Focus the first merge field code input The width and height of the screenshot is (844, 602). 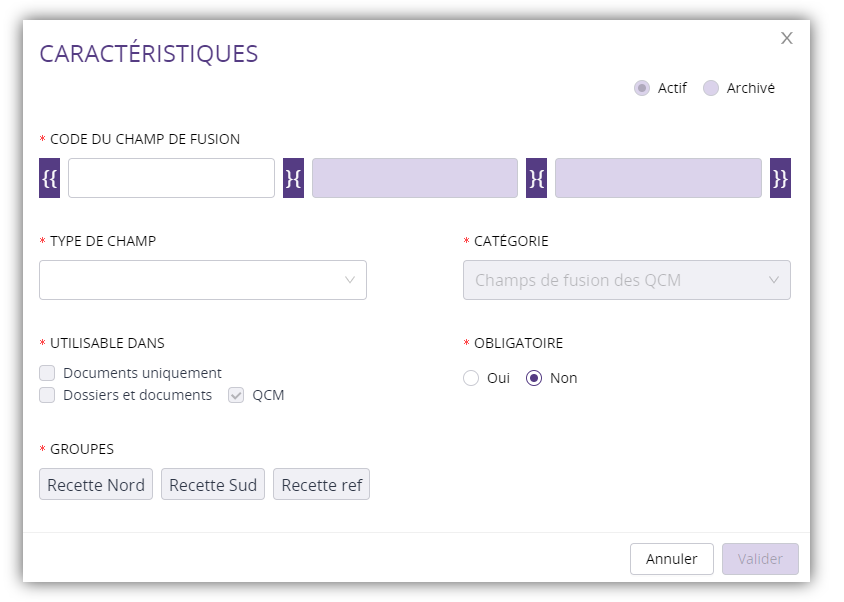171,178
